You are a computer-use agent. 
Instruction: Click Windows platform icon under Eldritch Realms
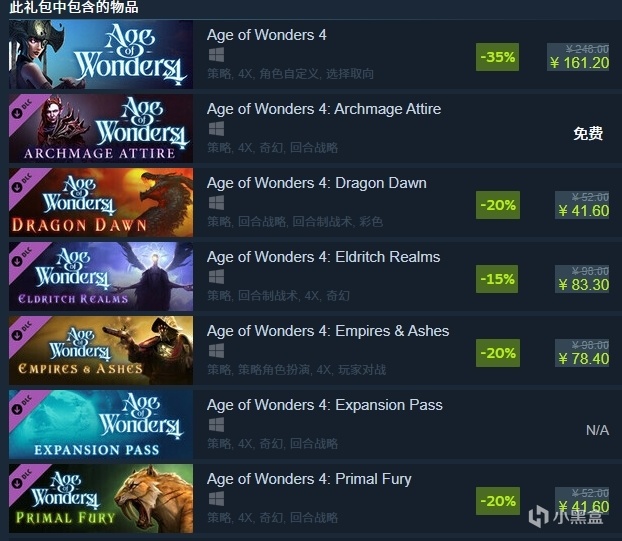[x=216, y=277]
